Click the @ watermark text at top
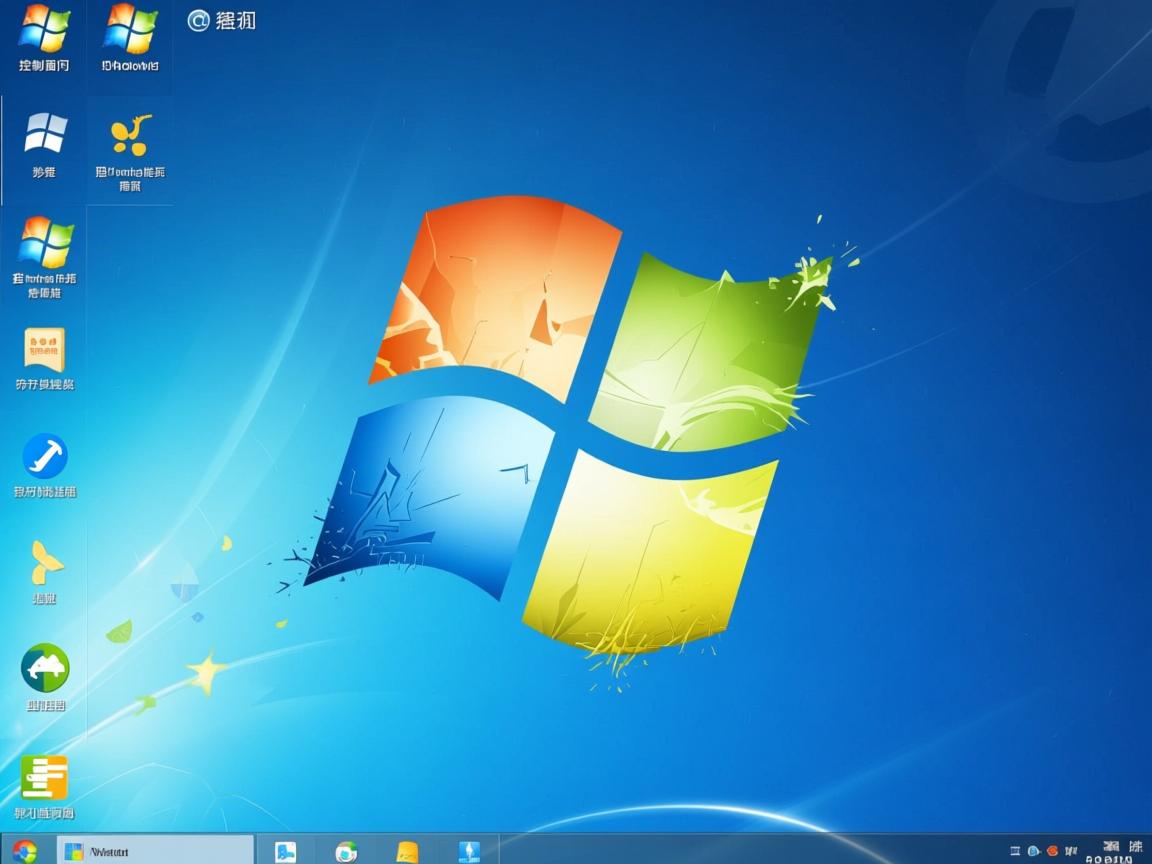 click(x=222, y=20)
